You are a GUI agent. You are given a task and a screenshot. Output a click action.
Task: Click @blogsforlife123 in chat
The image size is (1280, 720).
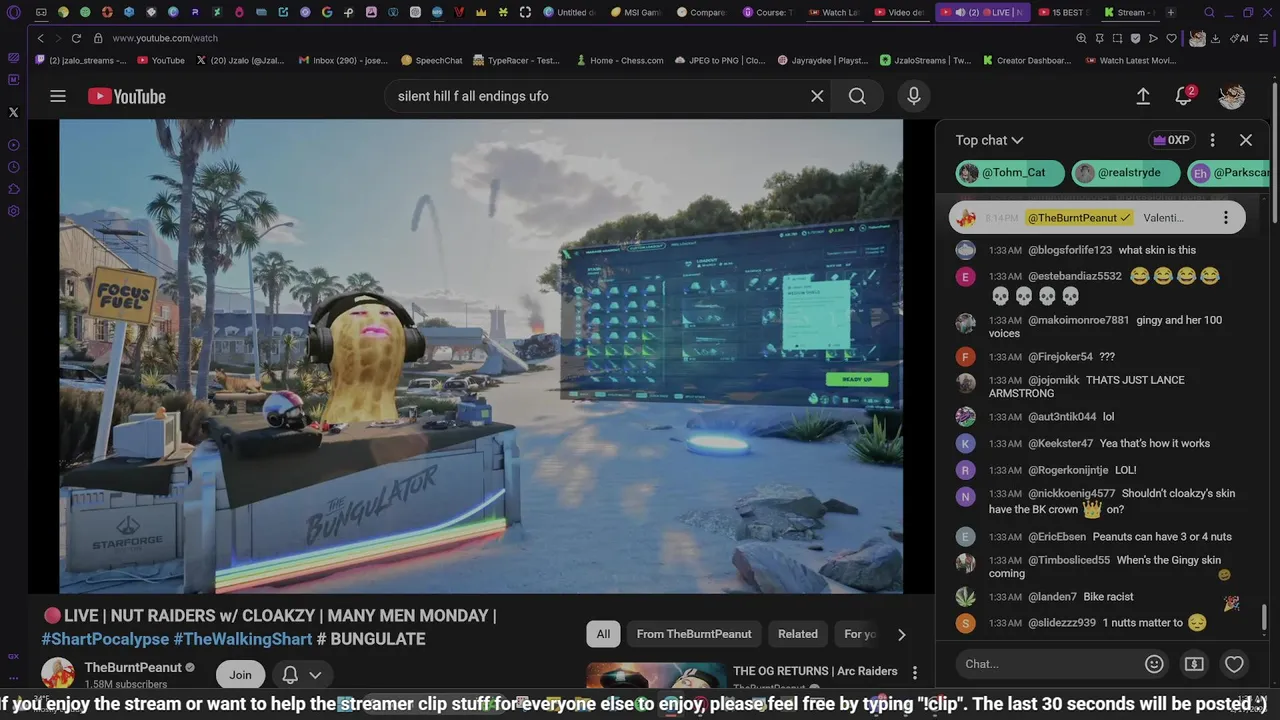[1070, 250]
